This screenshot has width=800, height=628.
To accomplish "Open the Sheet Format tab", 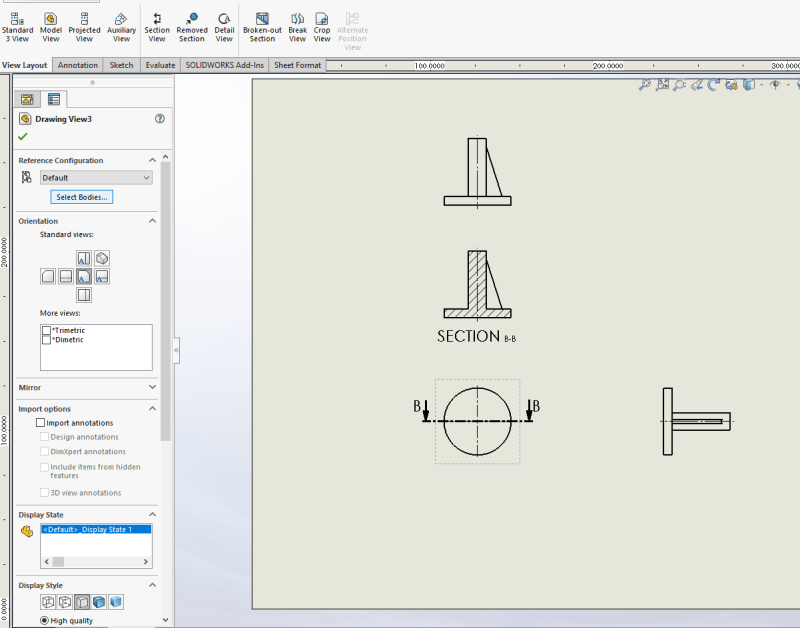I will click(297, 65).
